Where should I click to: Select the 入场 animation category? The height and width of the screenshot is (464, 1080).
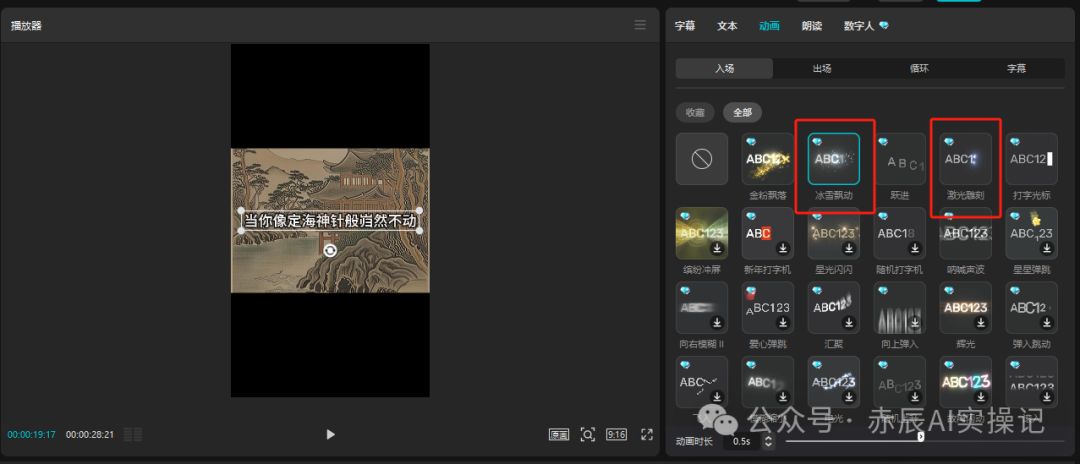pos(725,68)
